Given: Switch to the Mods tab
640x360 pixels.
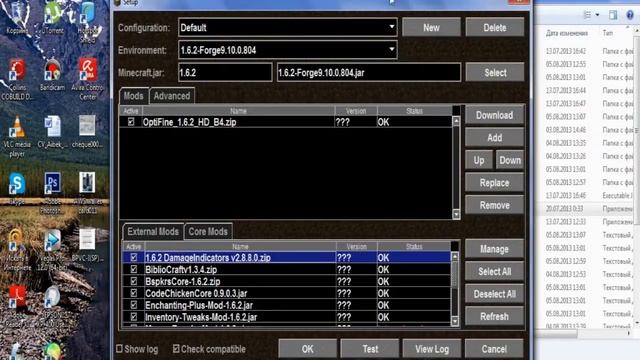Looking at the screenshot, I should click(133, 96).
